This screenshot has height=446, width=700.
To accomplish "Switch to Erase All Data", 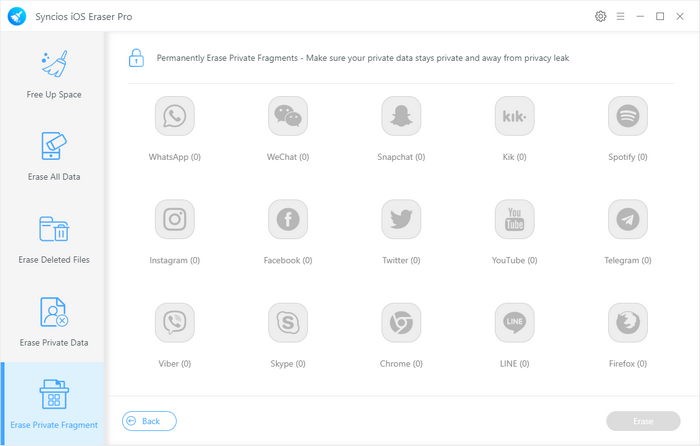I will [54, 156].
